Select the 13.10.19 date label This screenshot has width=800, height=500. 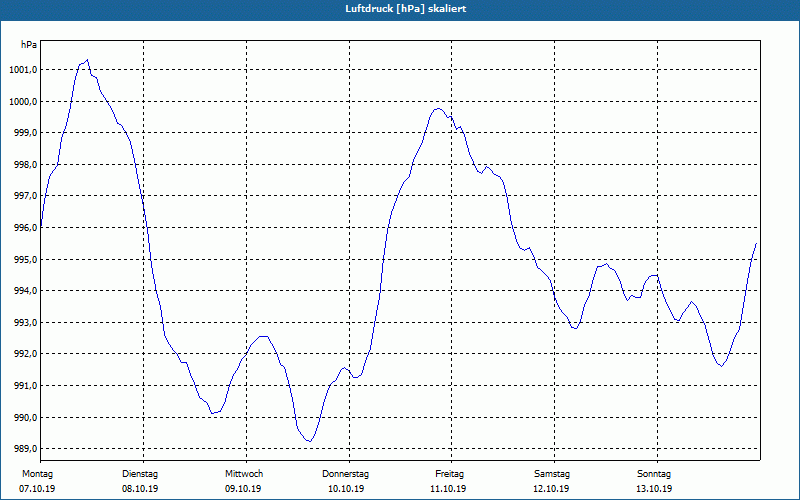pos(655,489)
